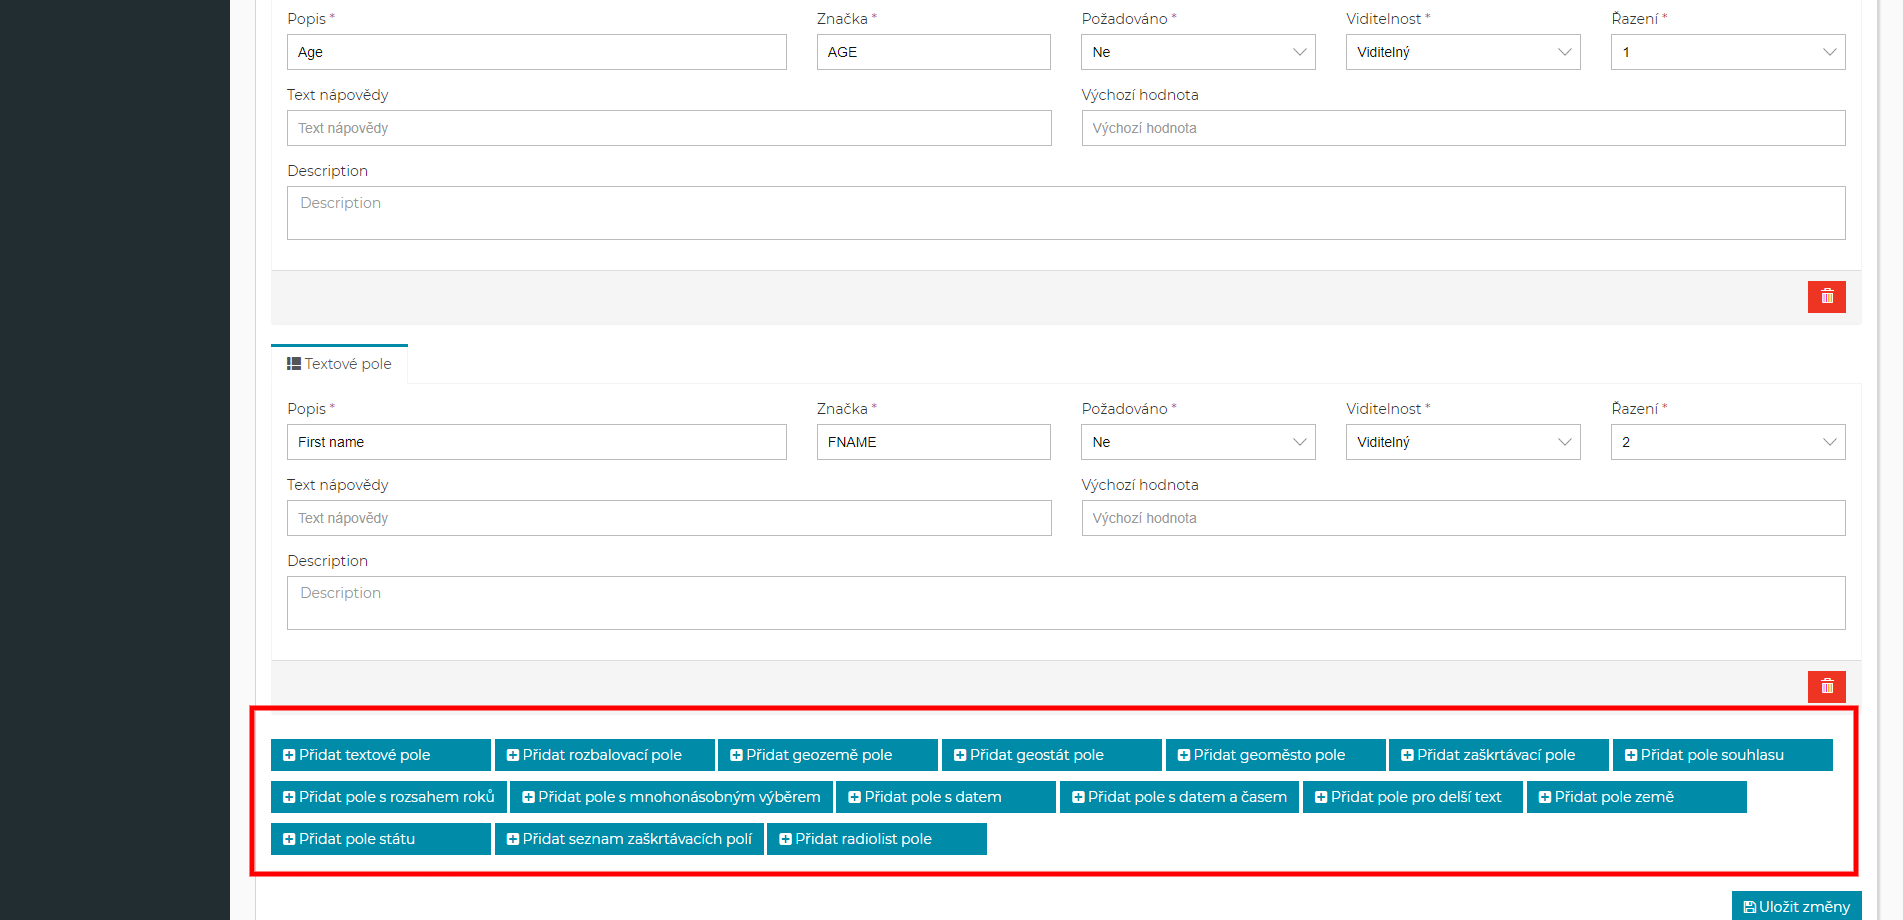The image size is (1903, 920).
Task: Click the Značka input containing AGE
Action: pos(933,52)
